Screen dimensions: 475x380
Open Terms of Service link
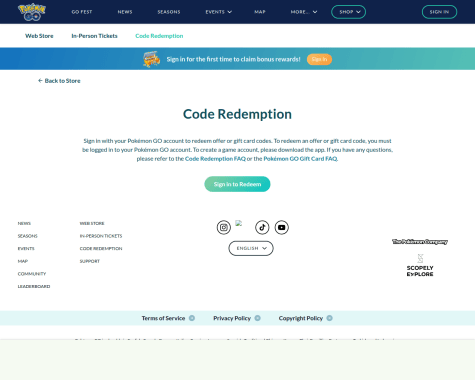(x=163, y=318)
